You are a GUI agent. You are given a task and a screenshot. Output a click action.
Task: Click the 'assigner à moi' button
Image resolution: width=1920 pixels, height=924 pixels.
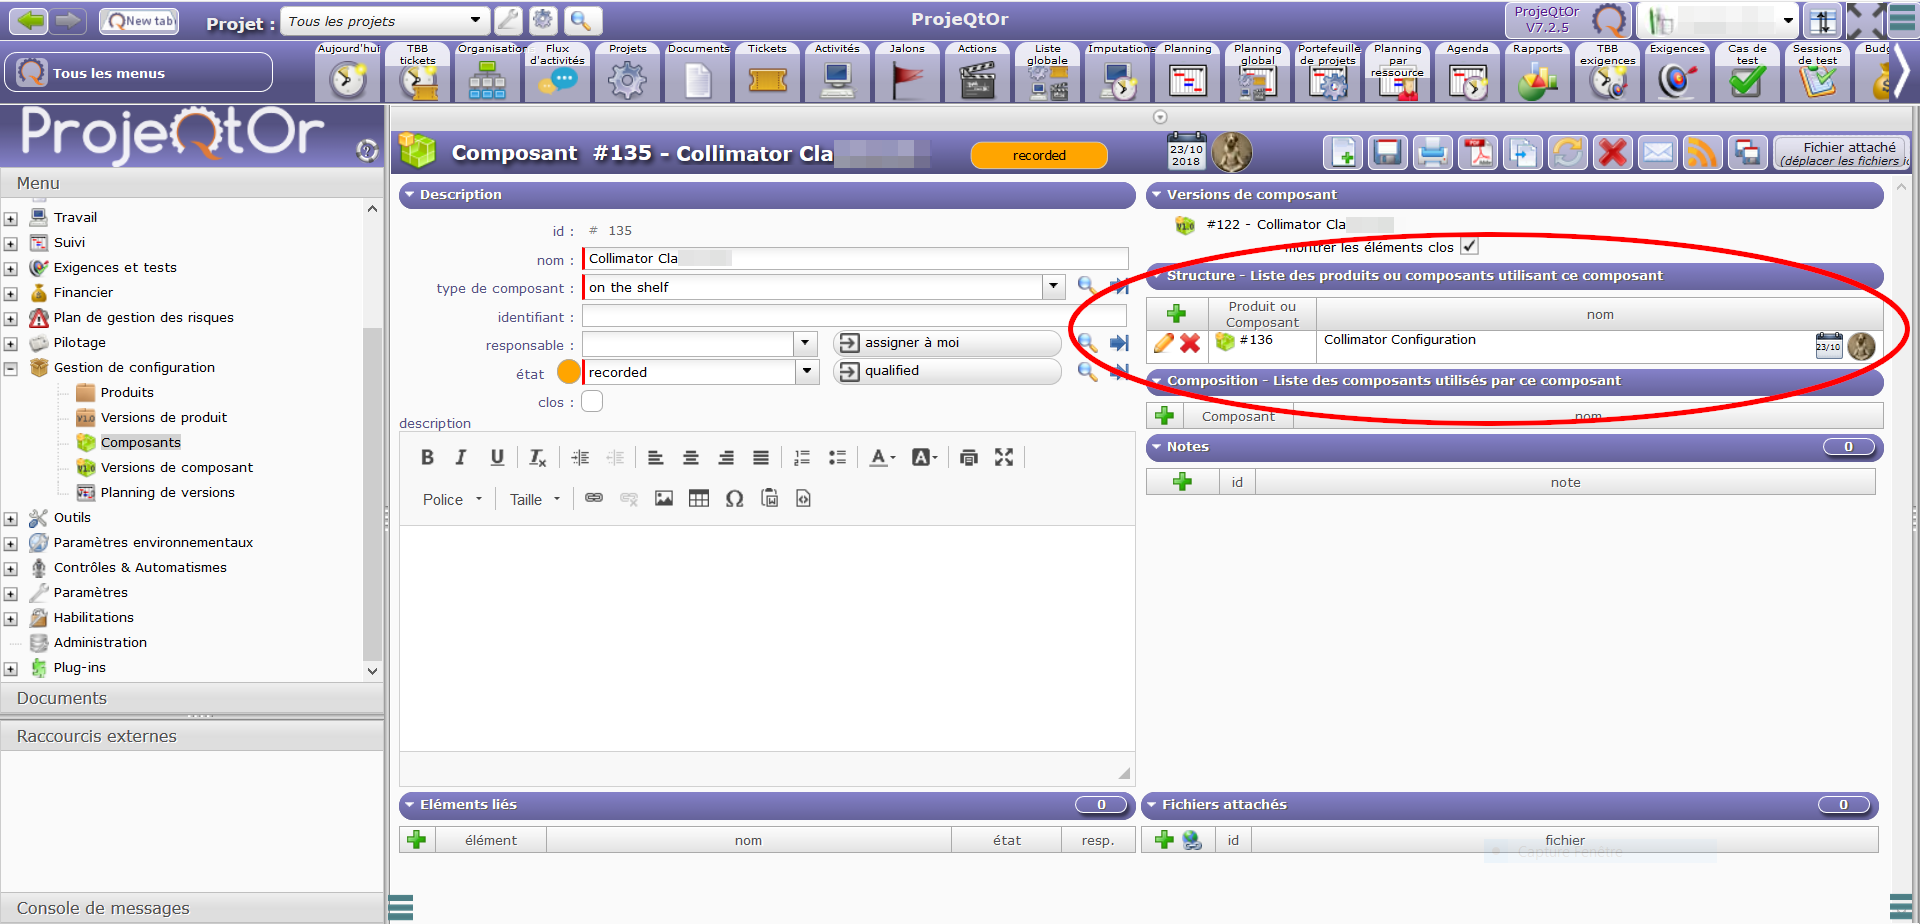pyautogui.click(x=945, y=343)
